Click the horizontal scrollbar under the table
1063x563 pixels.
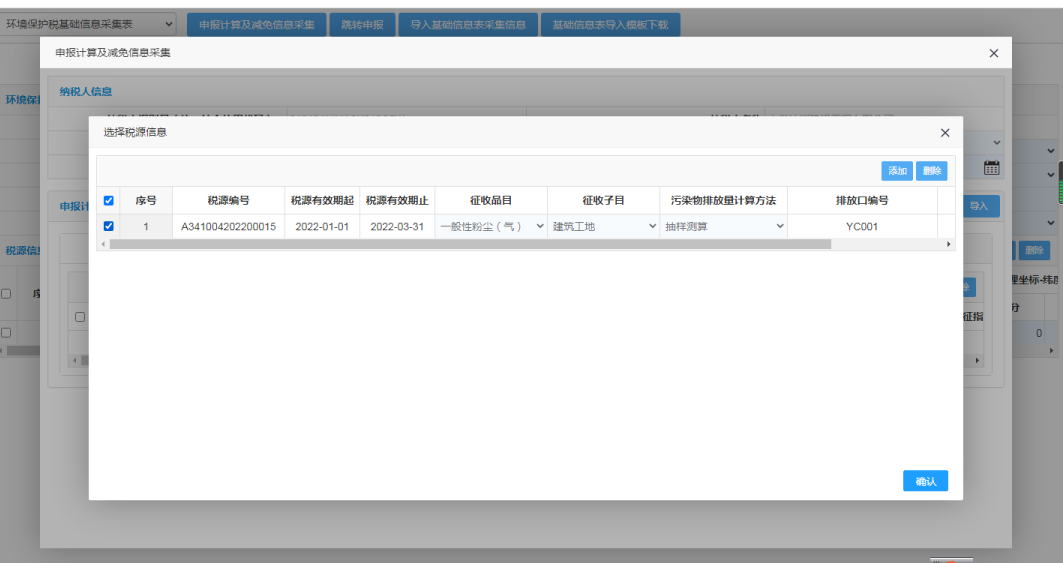click(x=470, y=244)
